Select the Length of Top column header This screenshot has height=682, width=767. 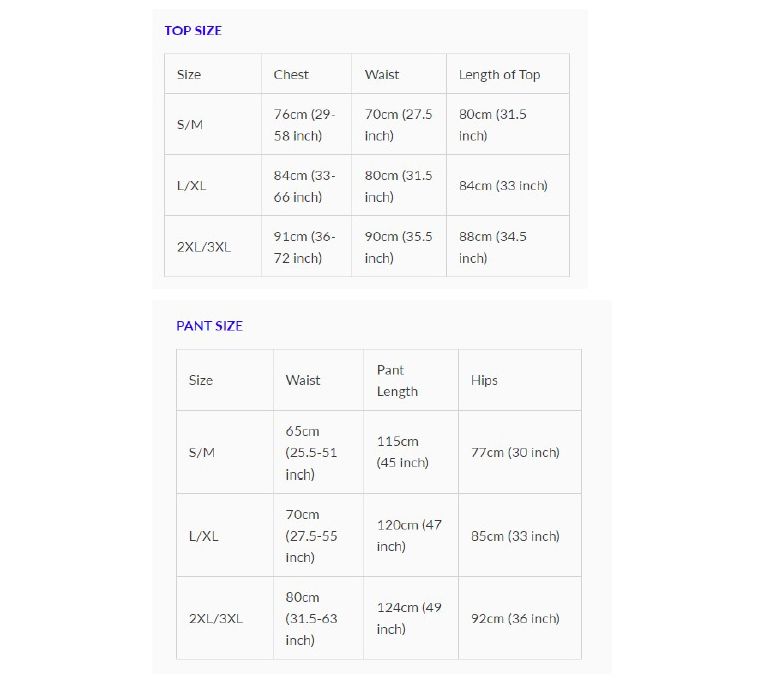[499, 75]
